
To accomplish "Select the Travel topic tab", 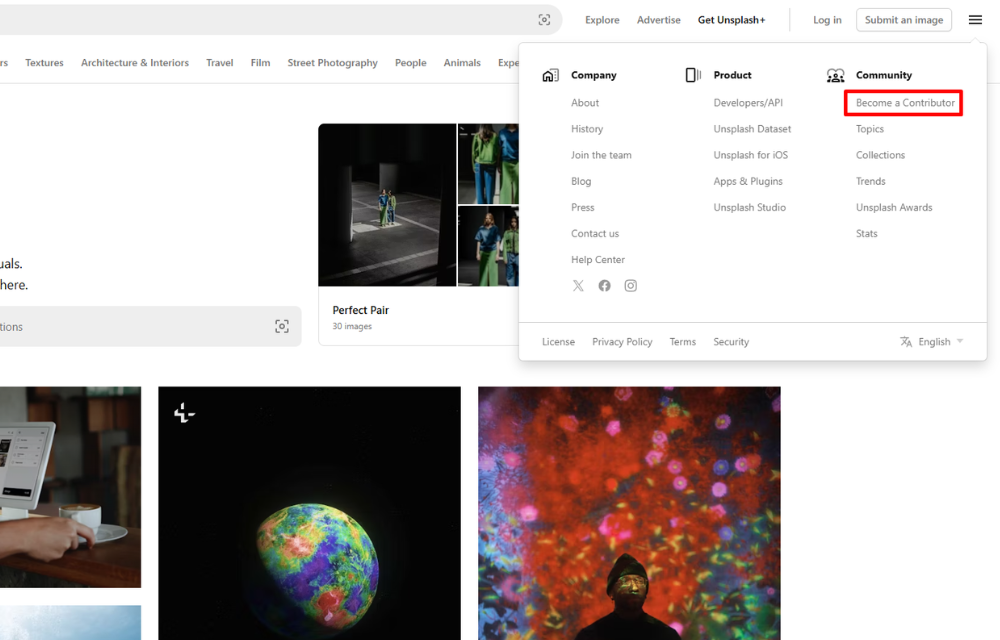I will [219, 62].
